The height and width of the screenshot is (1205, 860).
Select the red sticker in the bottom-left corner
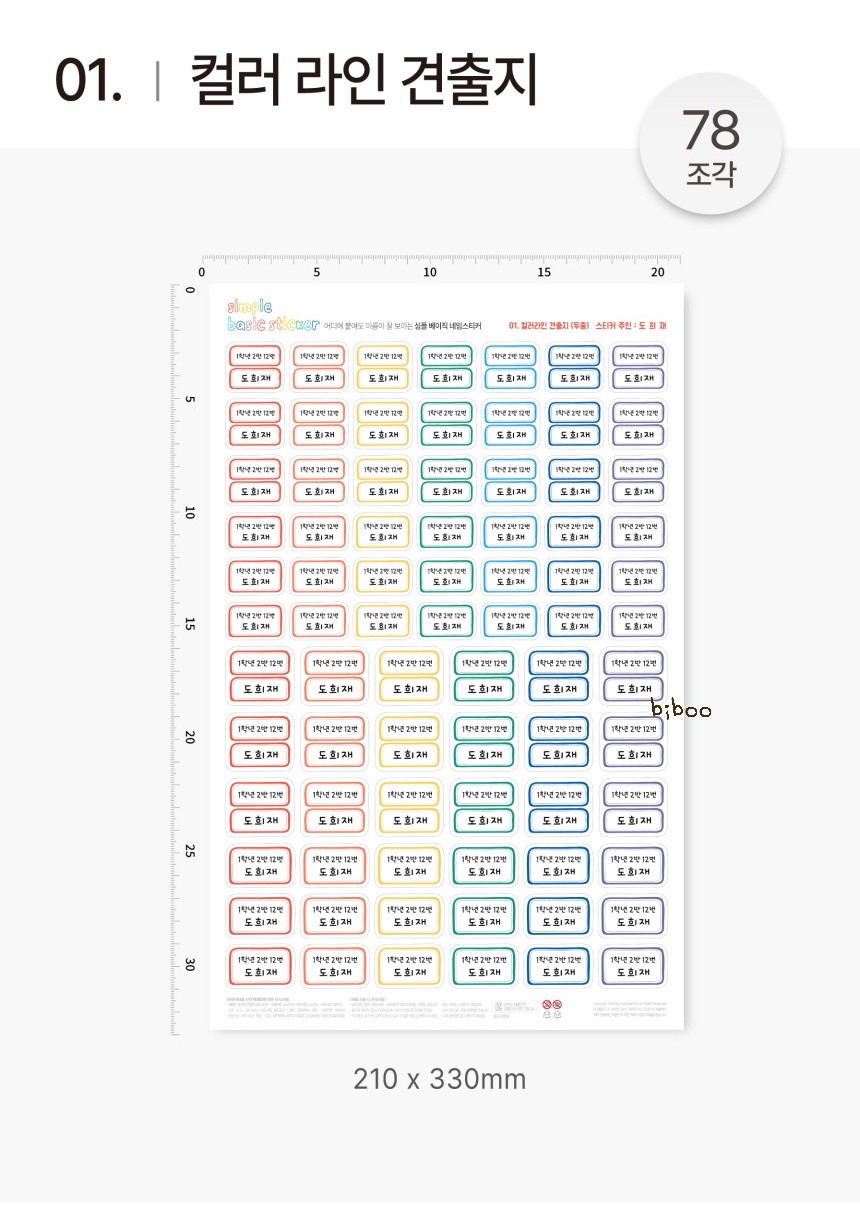point(261,965)
